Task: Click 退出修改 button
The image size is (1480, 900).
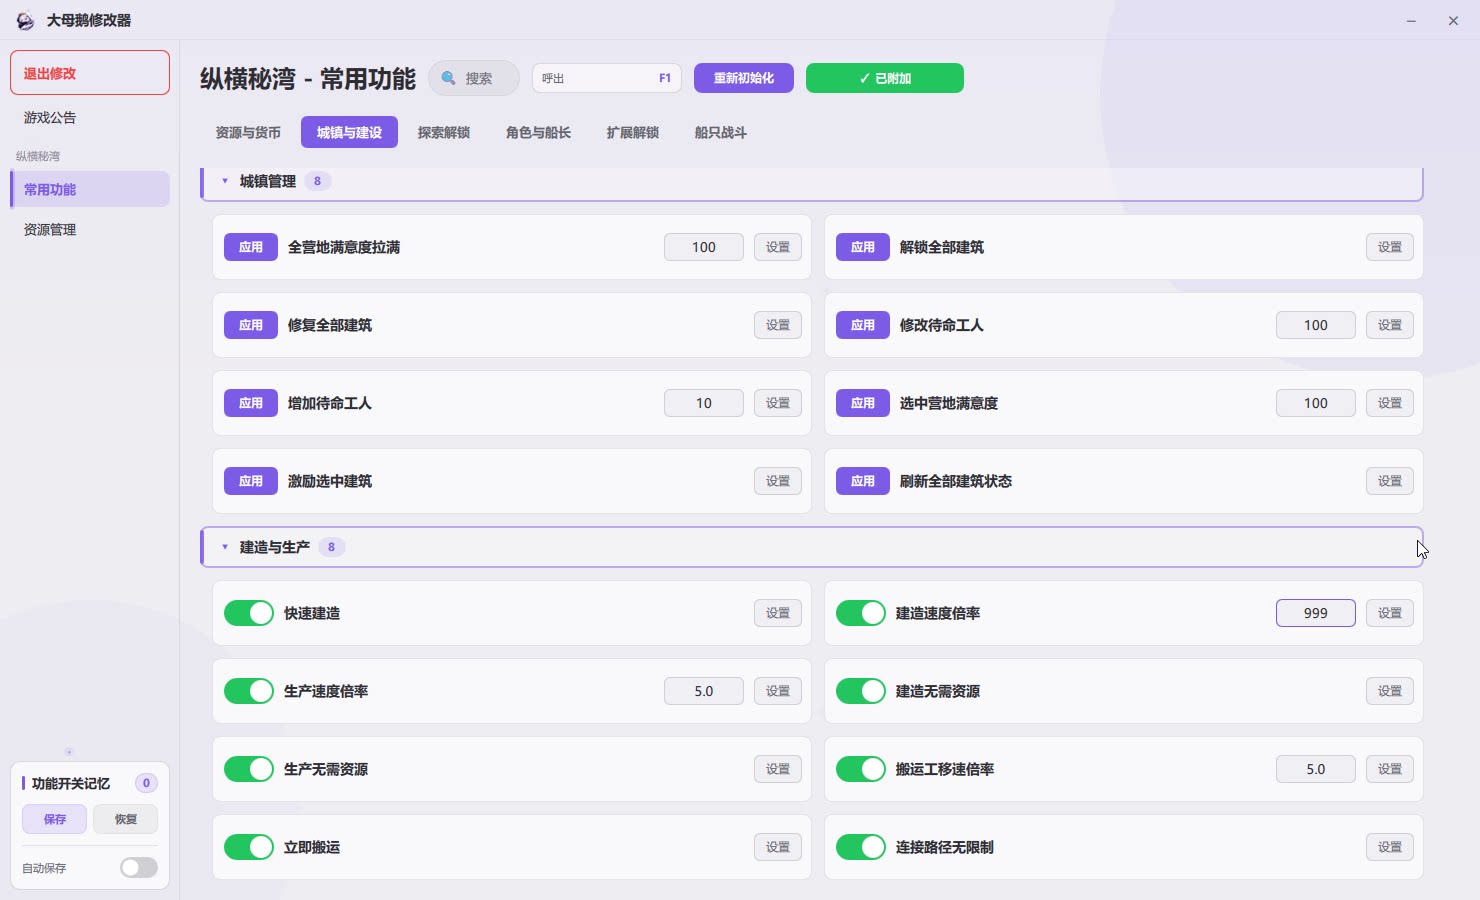Action: point(90,73)
